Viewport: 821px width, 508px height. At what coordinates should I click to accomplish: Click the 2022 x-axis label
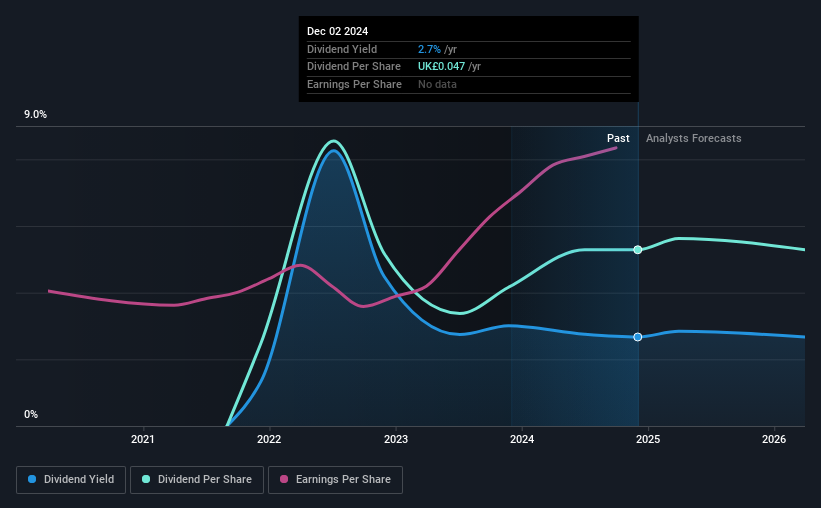pos(269,439)
